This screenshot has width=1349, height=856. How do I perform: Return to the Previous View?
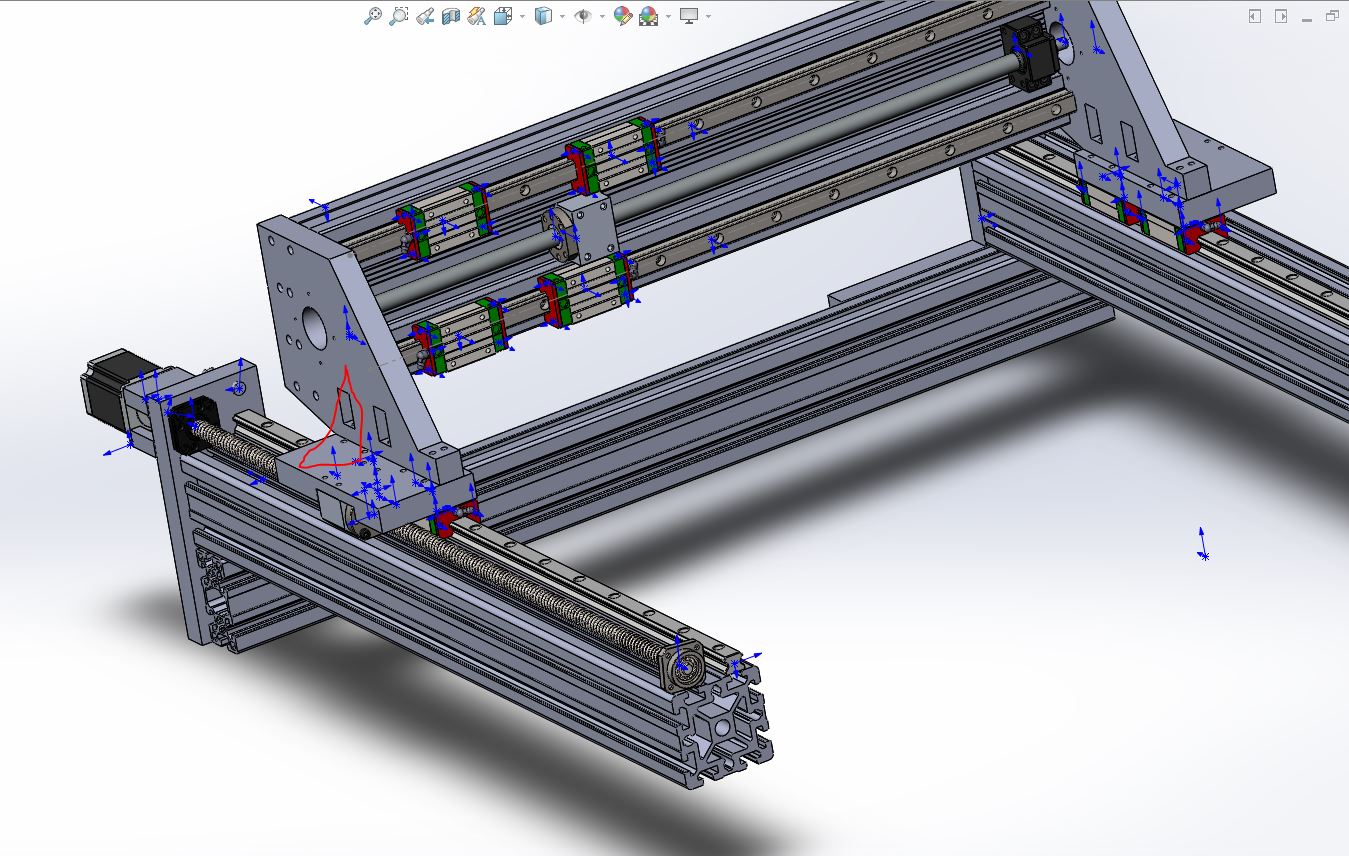click(x=425, y=16)
